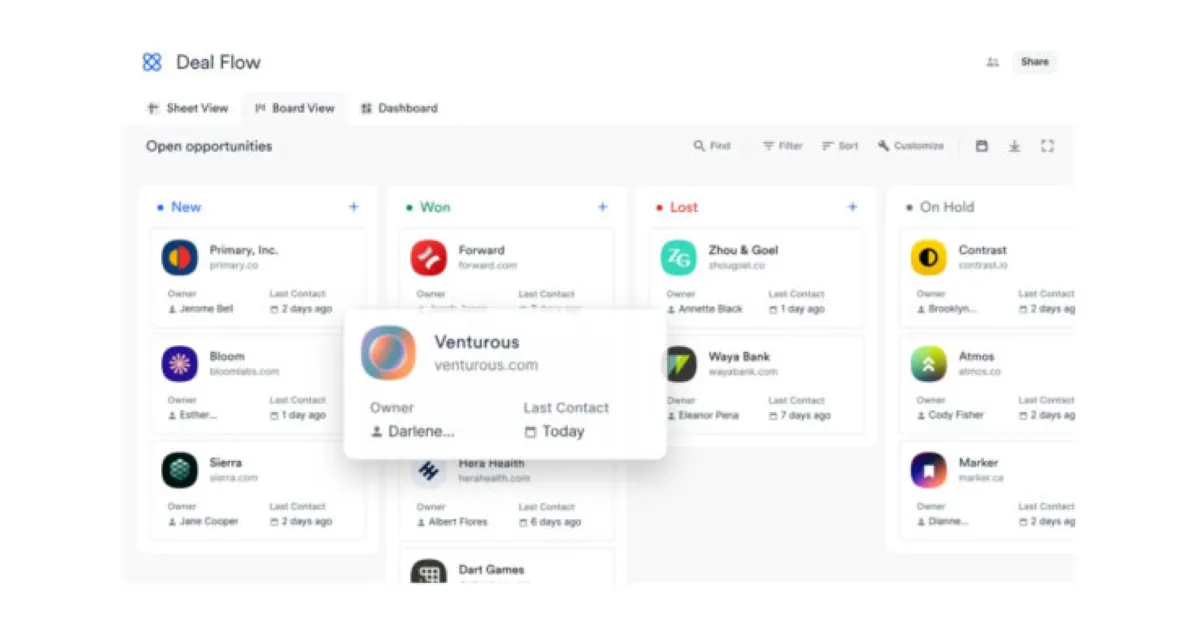Switch to the Sheet View tab
Image resolution: width=1200 pixels, height=628 pixels.
188,108
